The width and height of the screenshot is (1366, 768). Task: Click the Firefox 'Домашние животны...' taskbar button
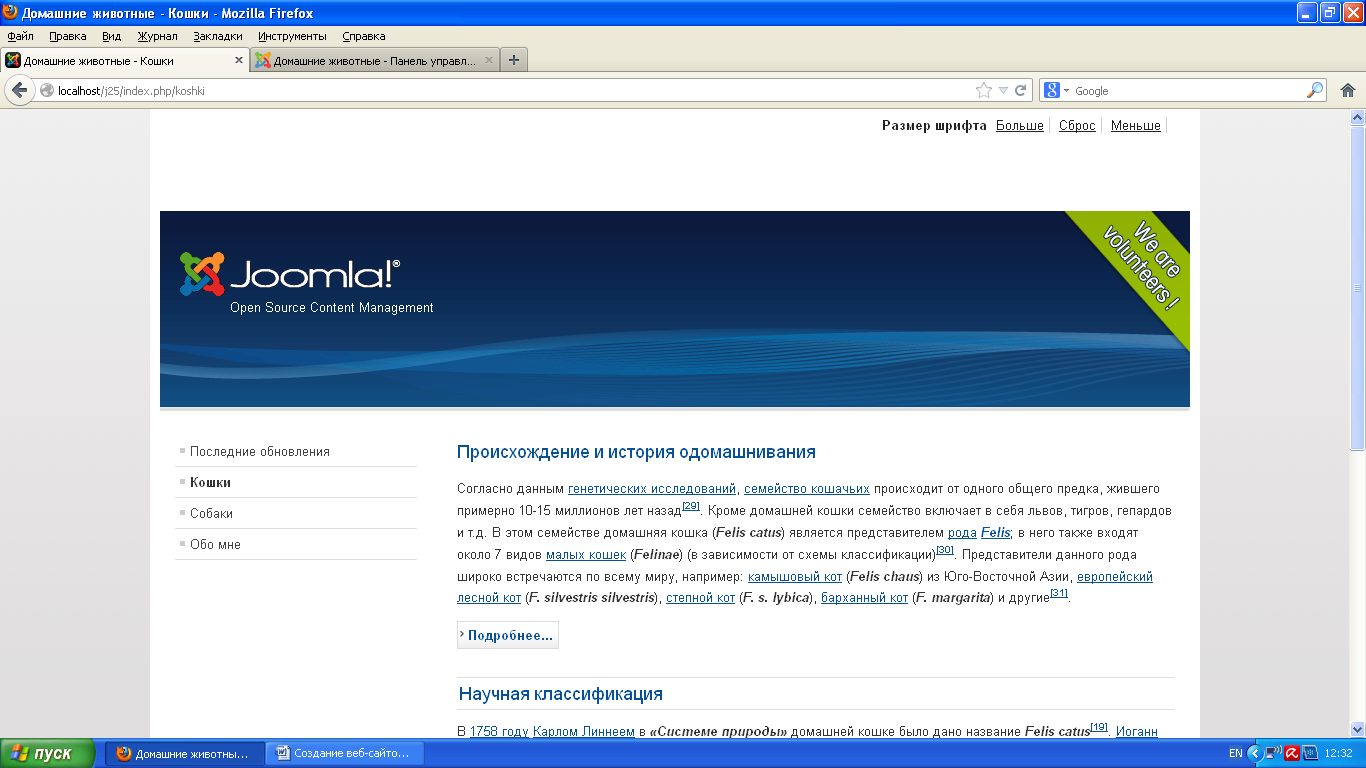click(x=184, y=753)
